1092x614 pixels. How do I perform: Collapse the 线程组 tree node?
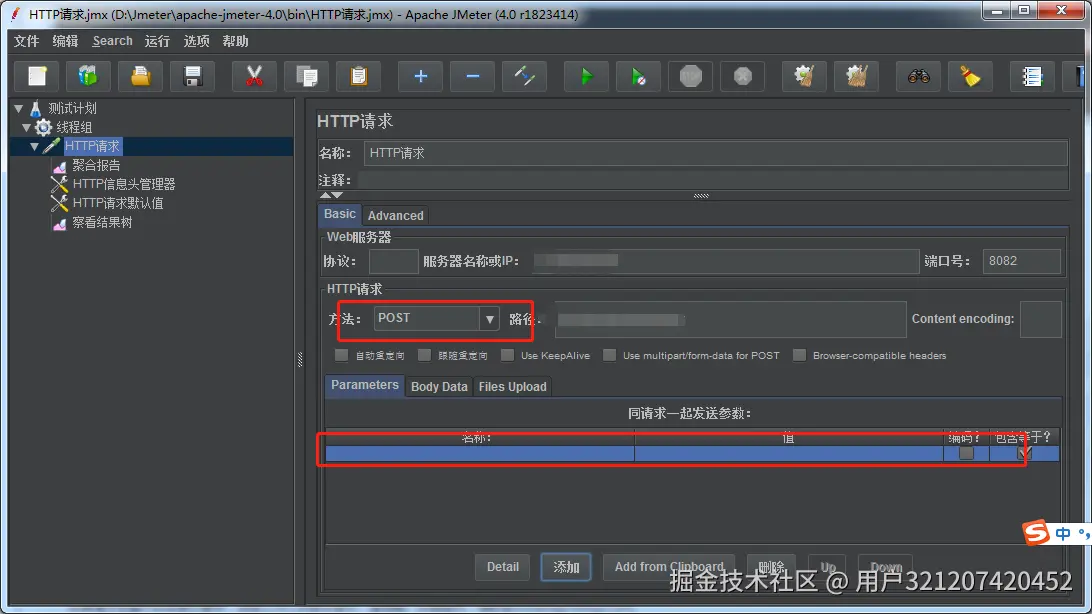(26, 127)
